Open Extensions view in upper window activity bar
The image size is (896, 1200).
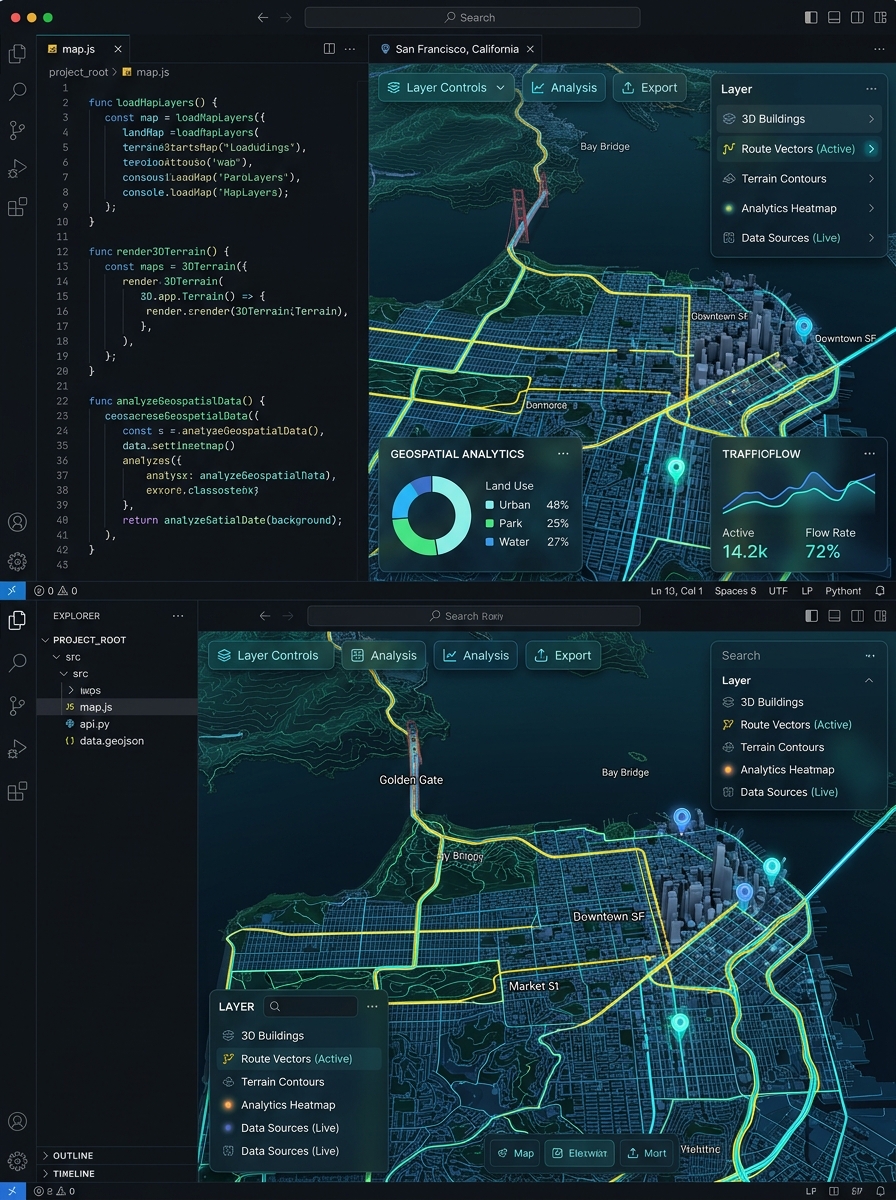[17, 207]
